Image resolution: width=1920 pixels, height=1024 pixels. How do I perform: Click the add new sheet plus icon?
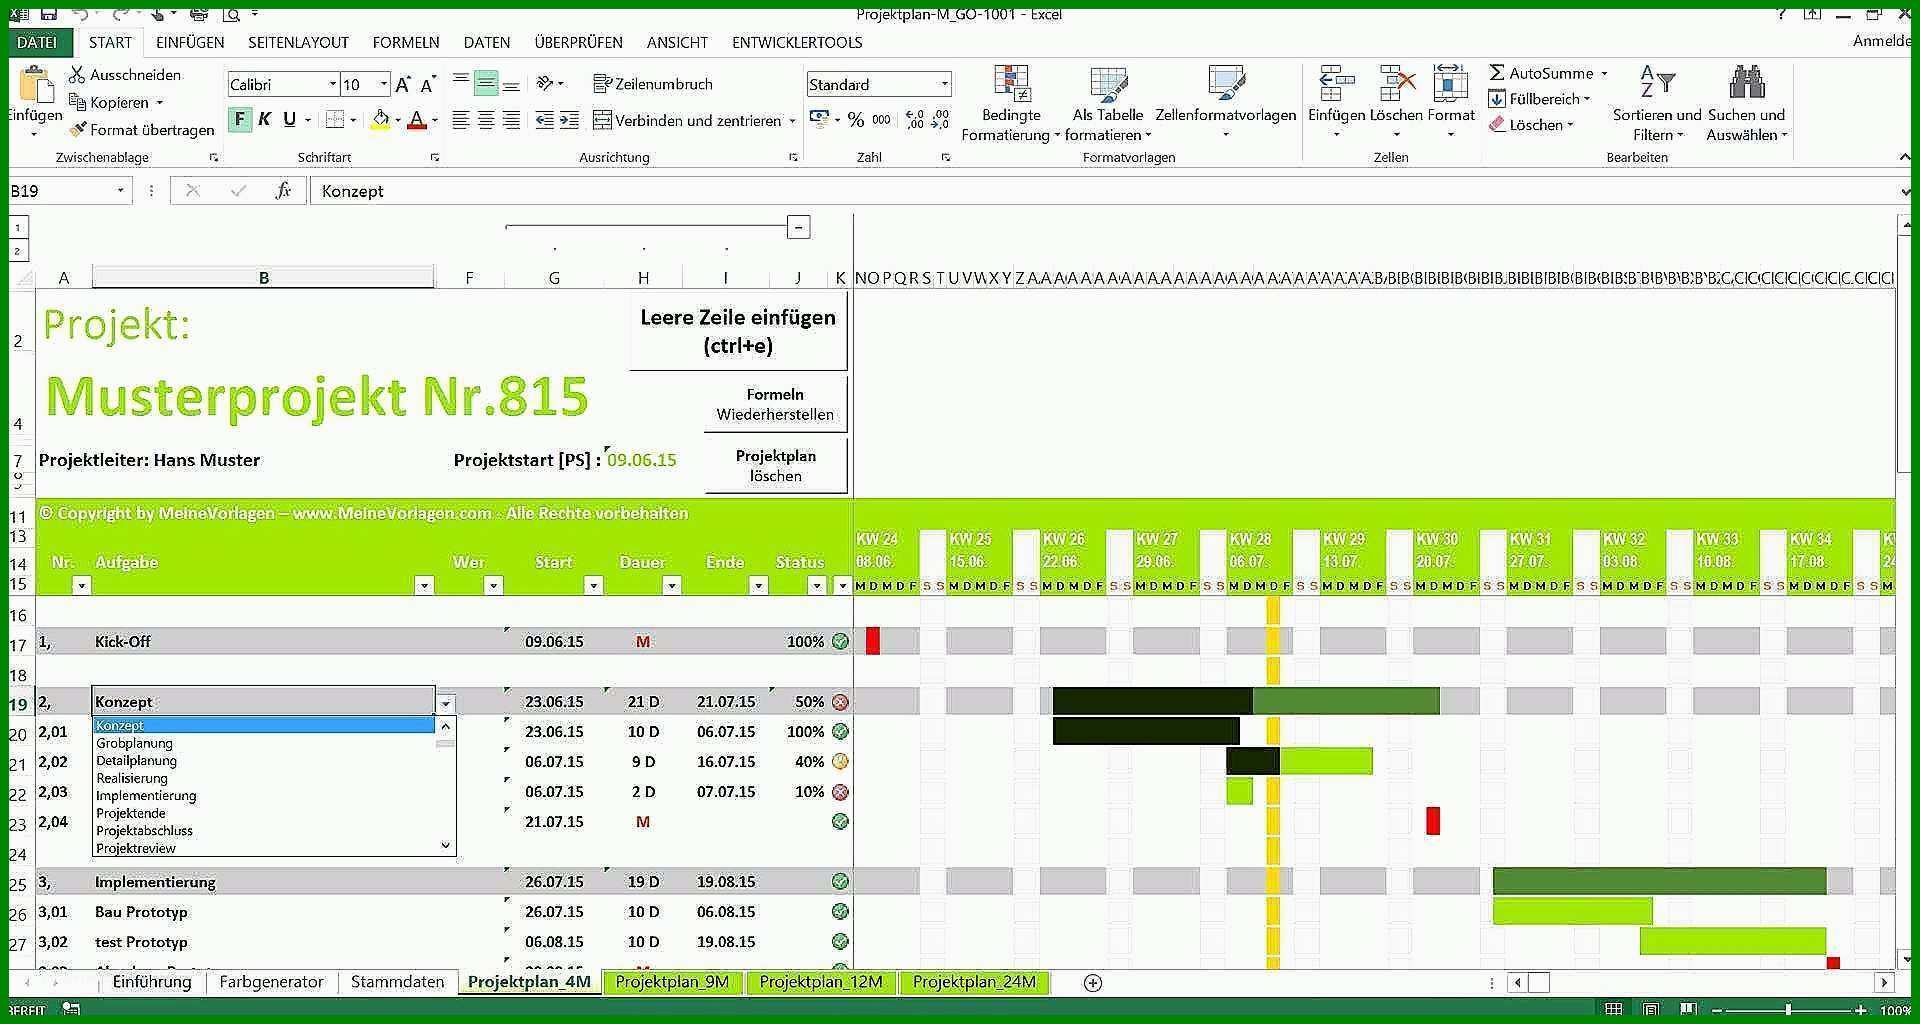pyautogui.click(x=1093, y=983)
